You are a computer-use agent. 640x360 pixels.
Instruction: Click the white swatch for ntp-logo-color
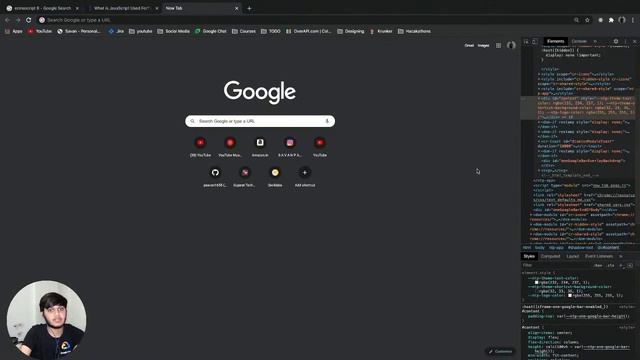coord(570,295)
